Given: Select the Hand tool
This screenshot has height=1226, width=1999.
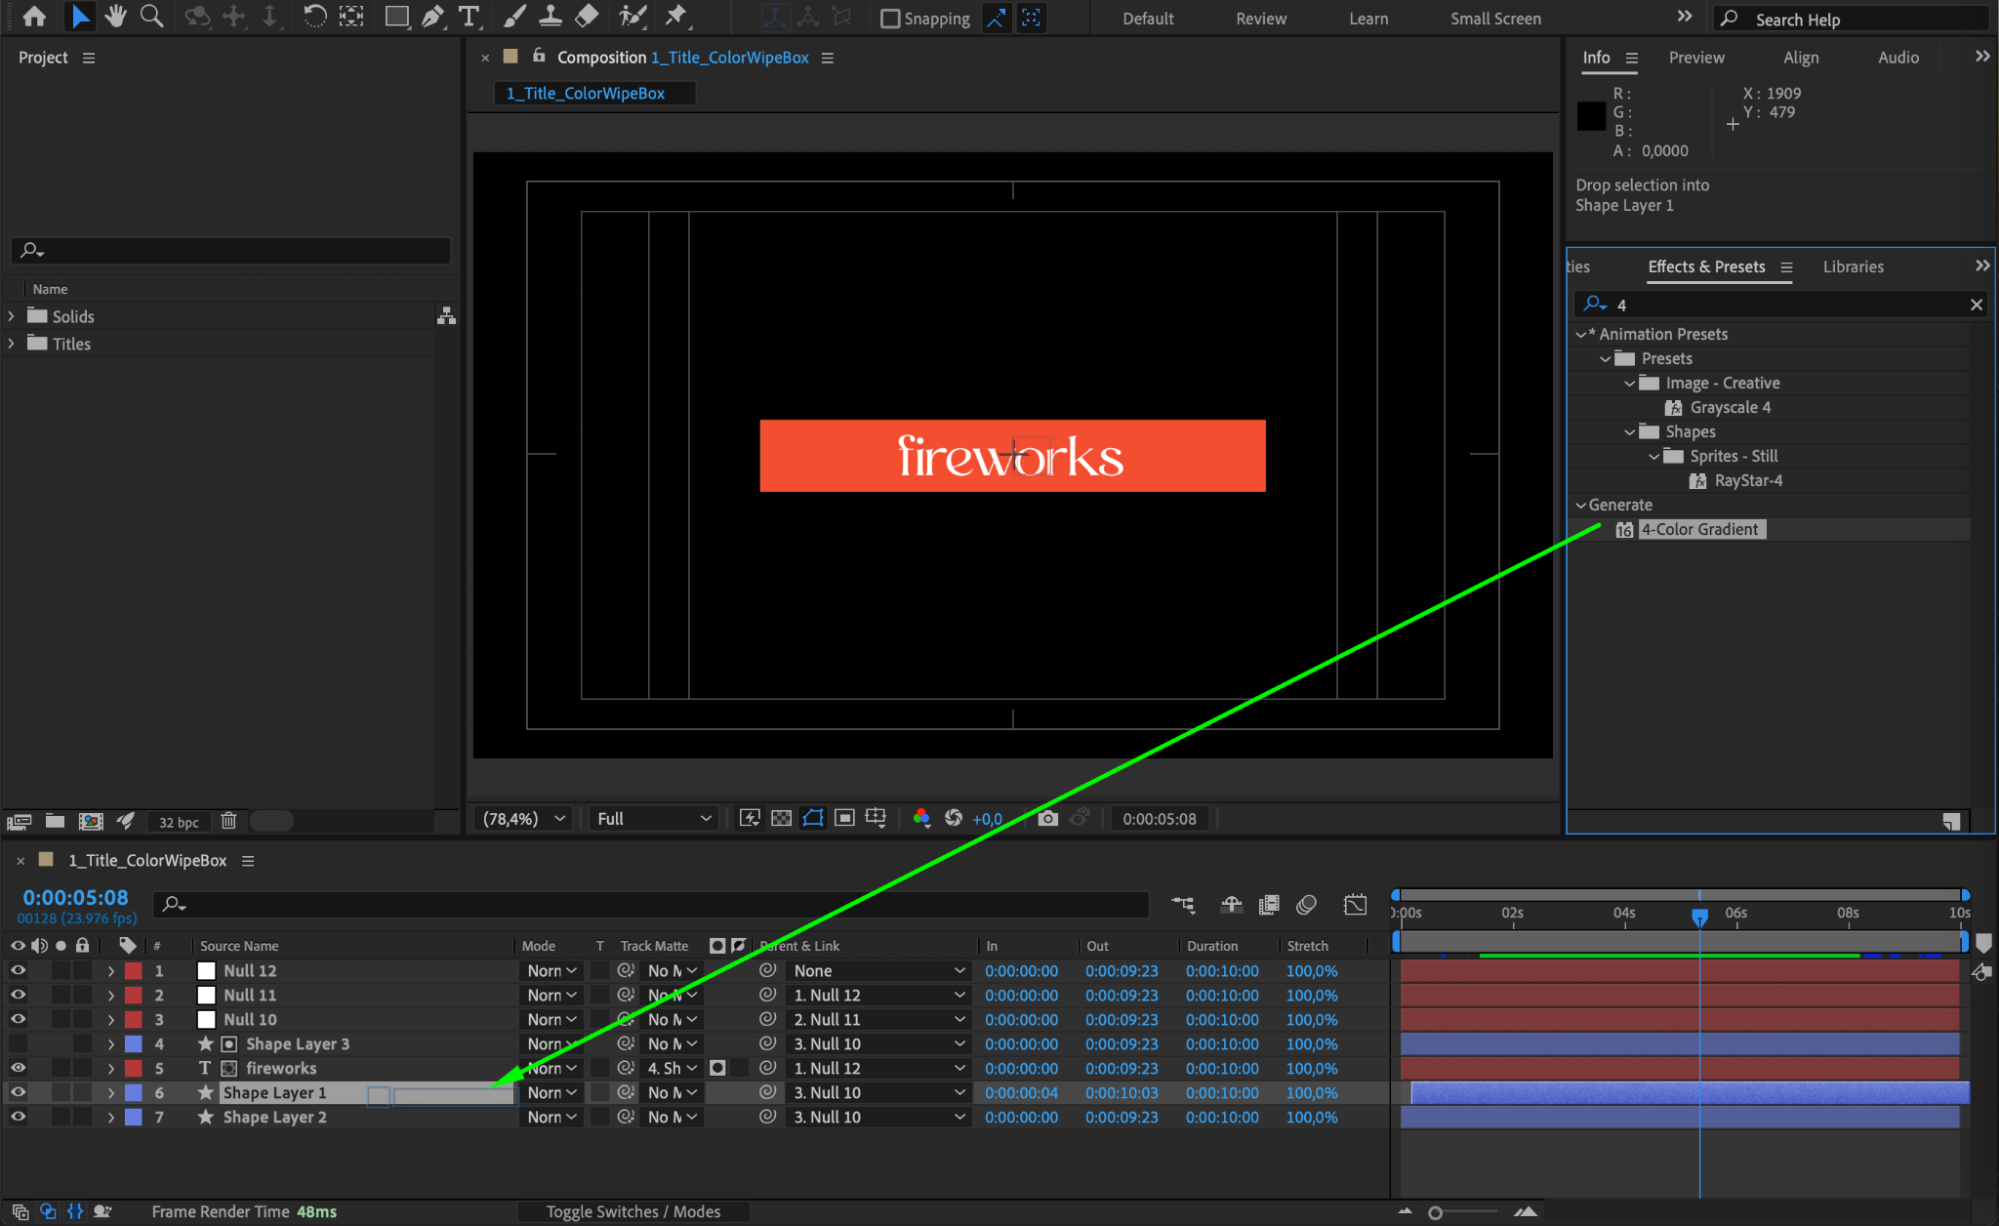Looking at the screenshot, I should click(116, 16).
